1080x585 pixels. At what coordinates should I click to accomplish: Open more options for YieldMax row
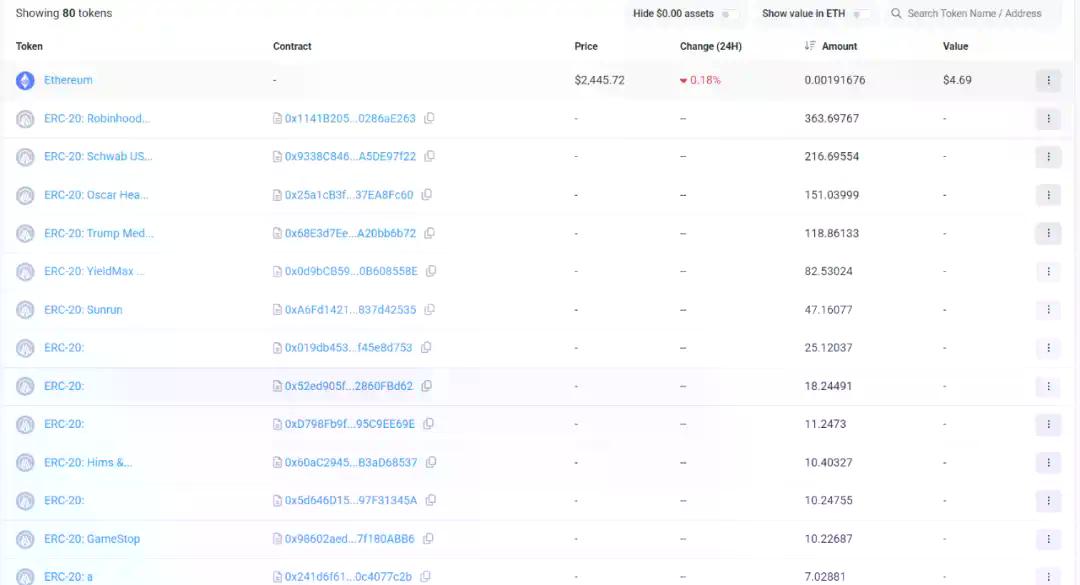[x=1048, y=271]
